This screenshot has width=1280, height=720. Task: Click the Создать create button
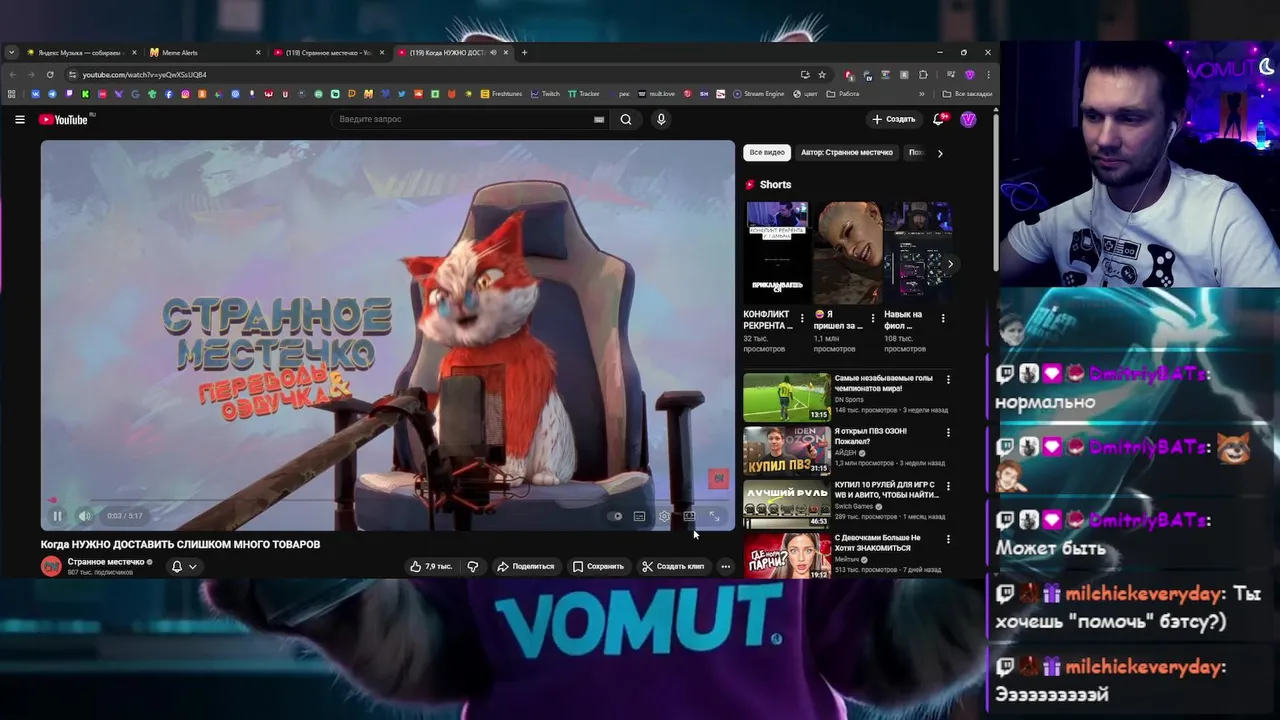(x=893, y=119)
